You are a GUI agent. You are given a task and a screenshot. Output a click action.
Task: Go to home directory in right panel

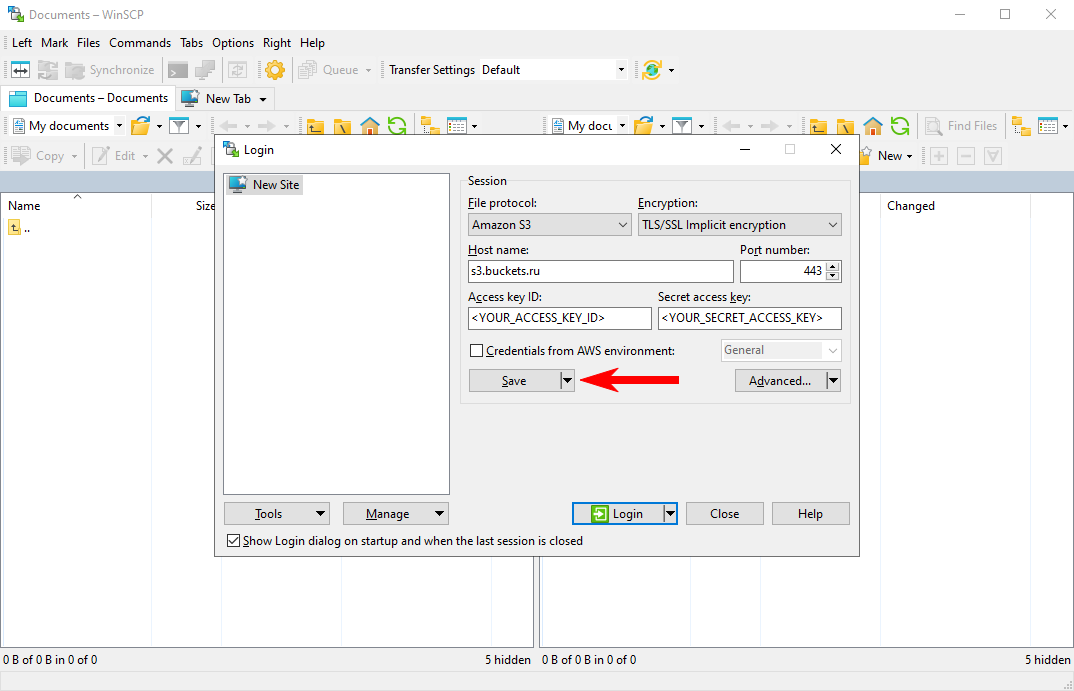point(873,126)
